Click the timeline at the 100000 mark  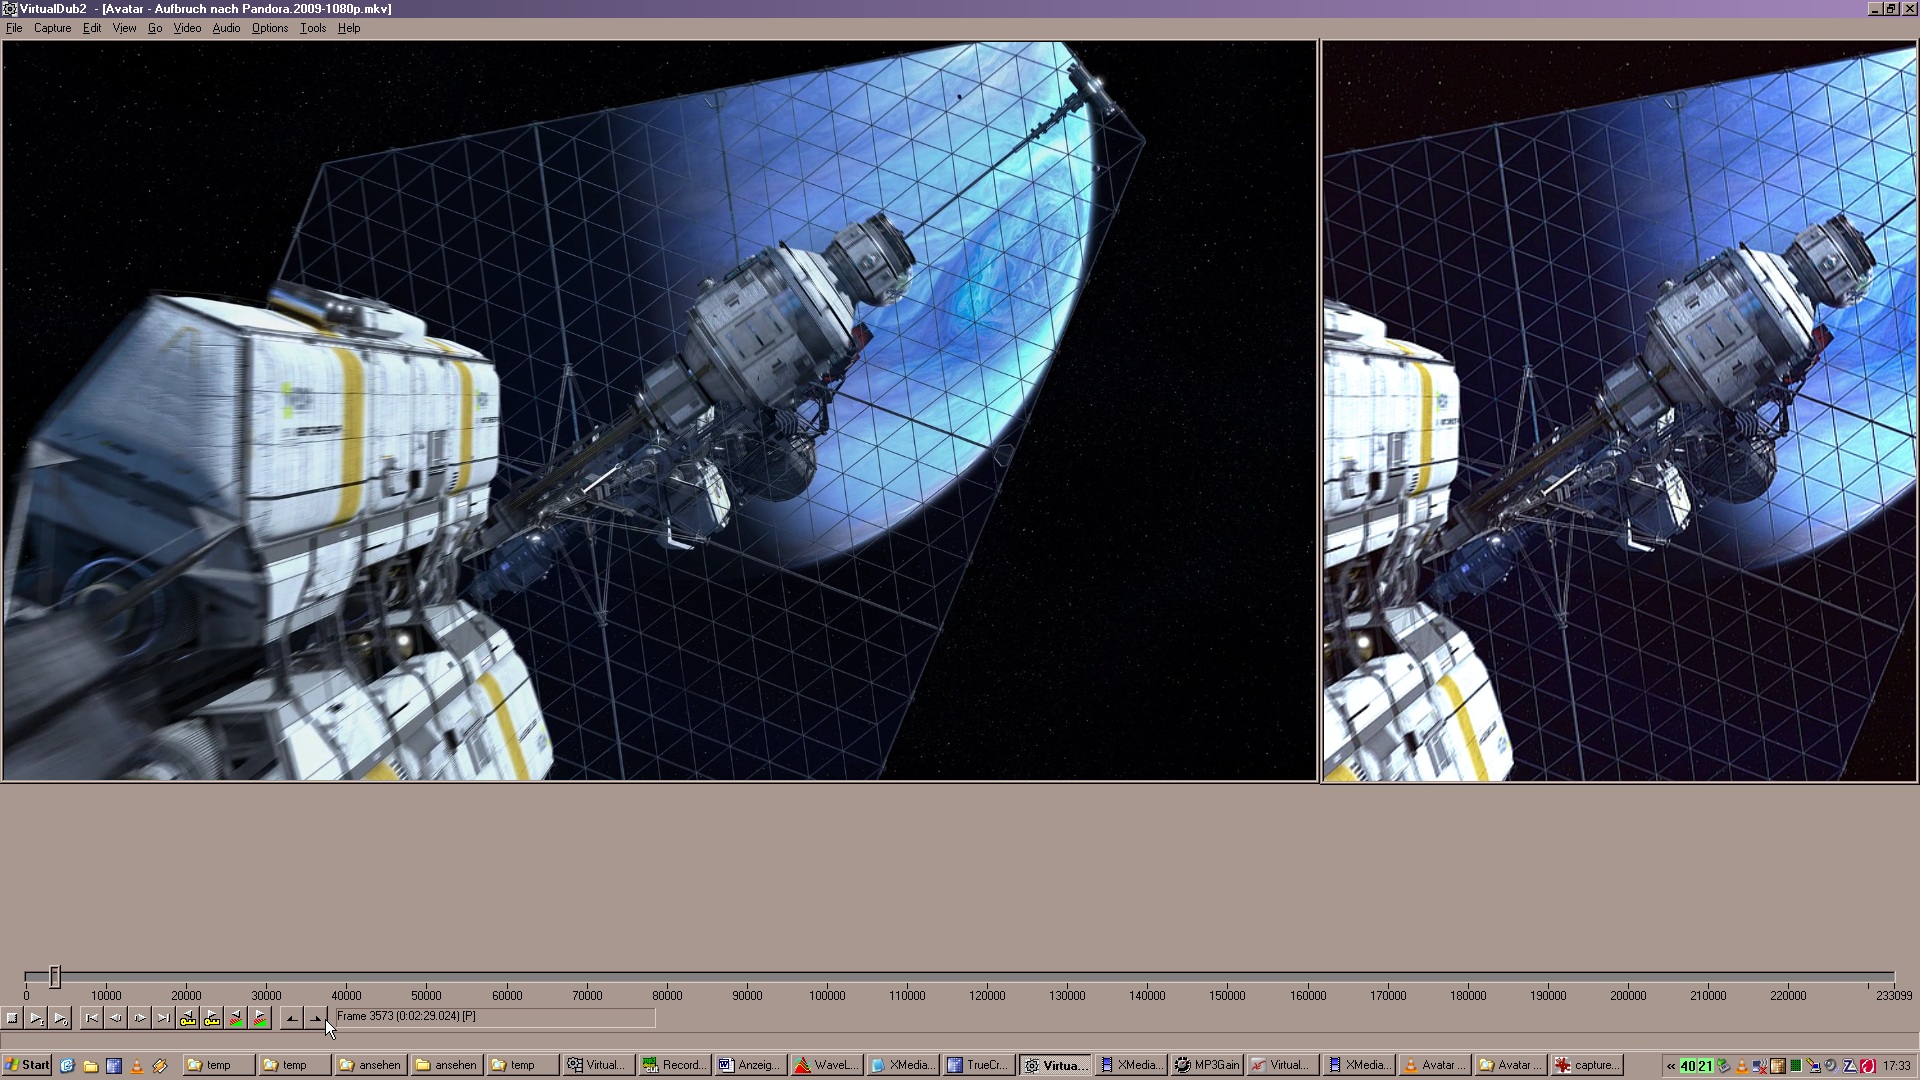click(827, 976)
